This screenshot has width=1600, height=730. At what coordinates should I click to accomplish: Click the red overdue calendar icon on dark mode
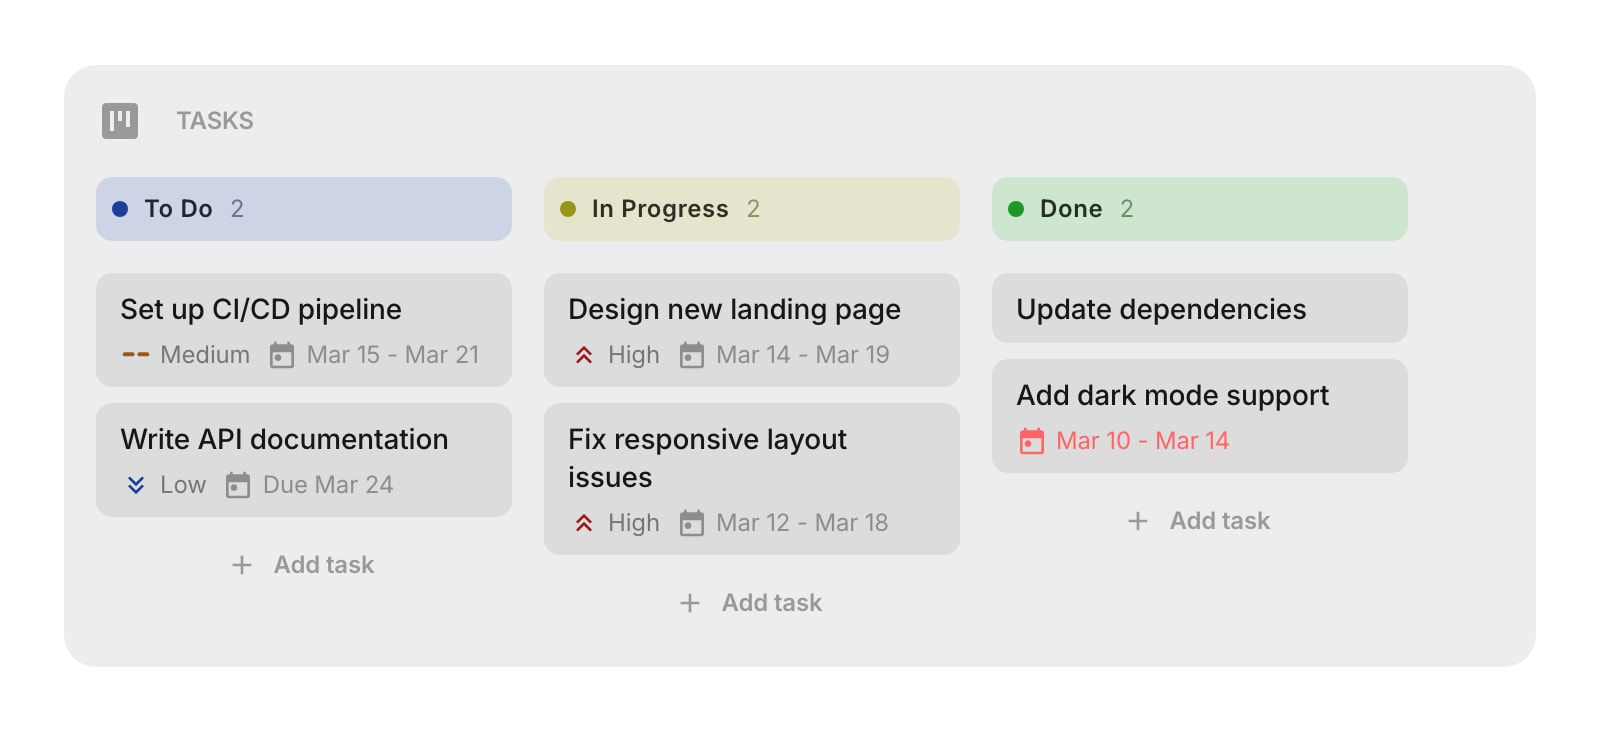[1031, 440]
